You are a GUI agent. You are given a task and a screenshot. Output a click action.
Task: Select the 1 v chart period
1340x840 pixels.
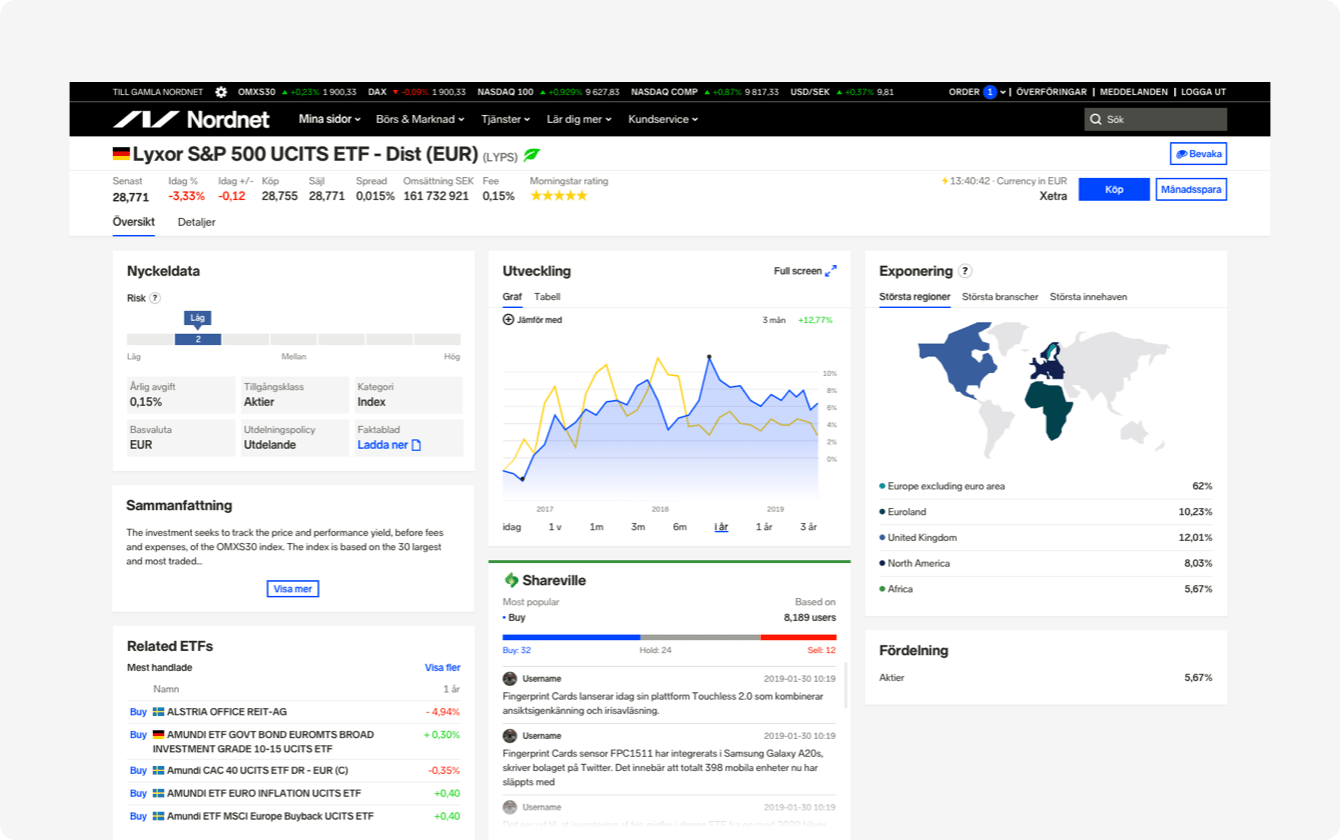pos(555,527)
